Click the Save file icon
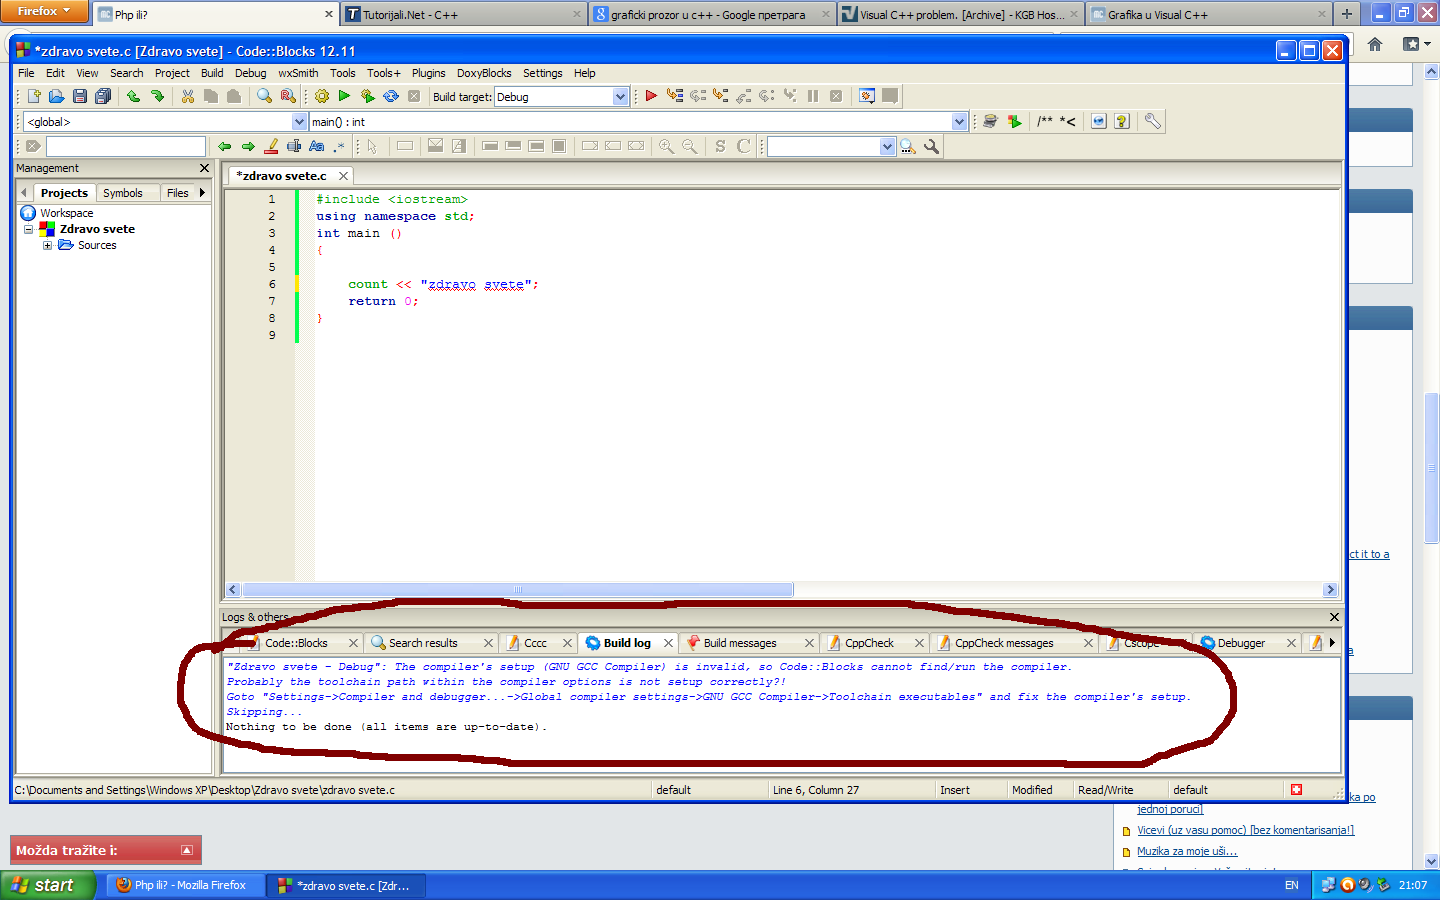The image size is (1440, 900). [x=80, y=96]
